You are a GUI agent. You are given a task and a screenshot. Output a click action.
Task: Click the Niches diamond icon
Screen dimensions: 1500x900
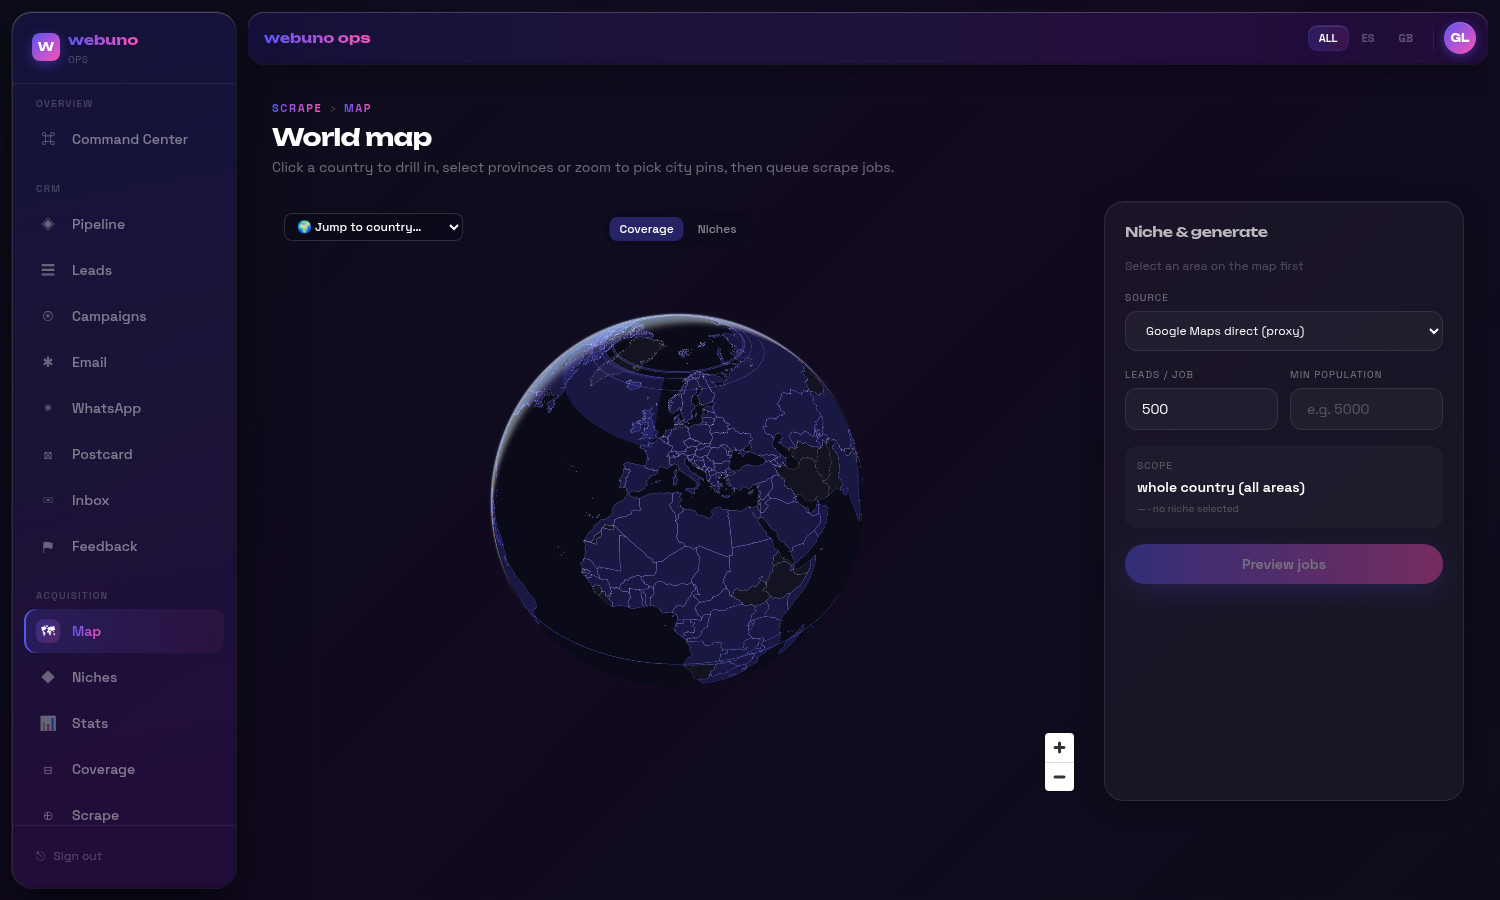click(x=48, y=677)
